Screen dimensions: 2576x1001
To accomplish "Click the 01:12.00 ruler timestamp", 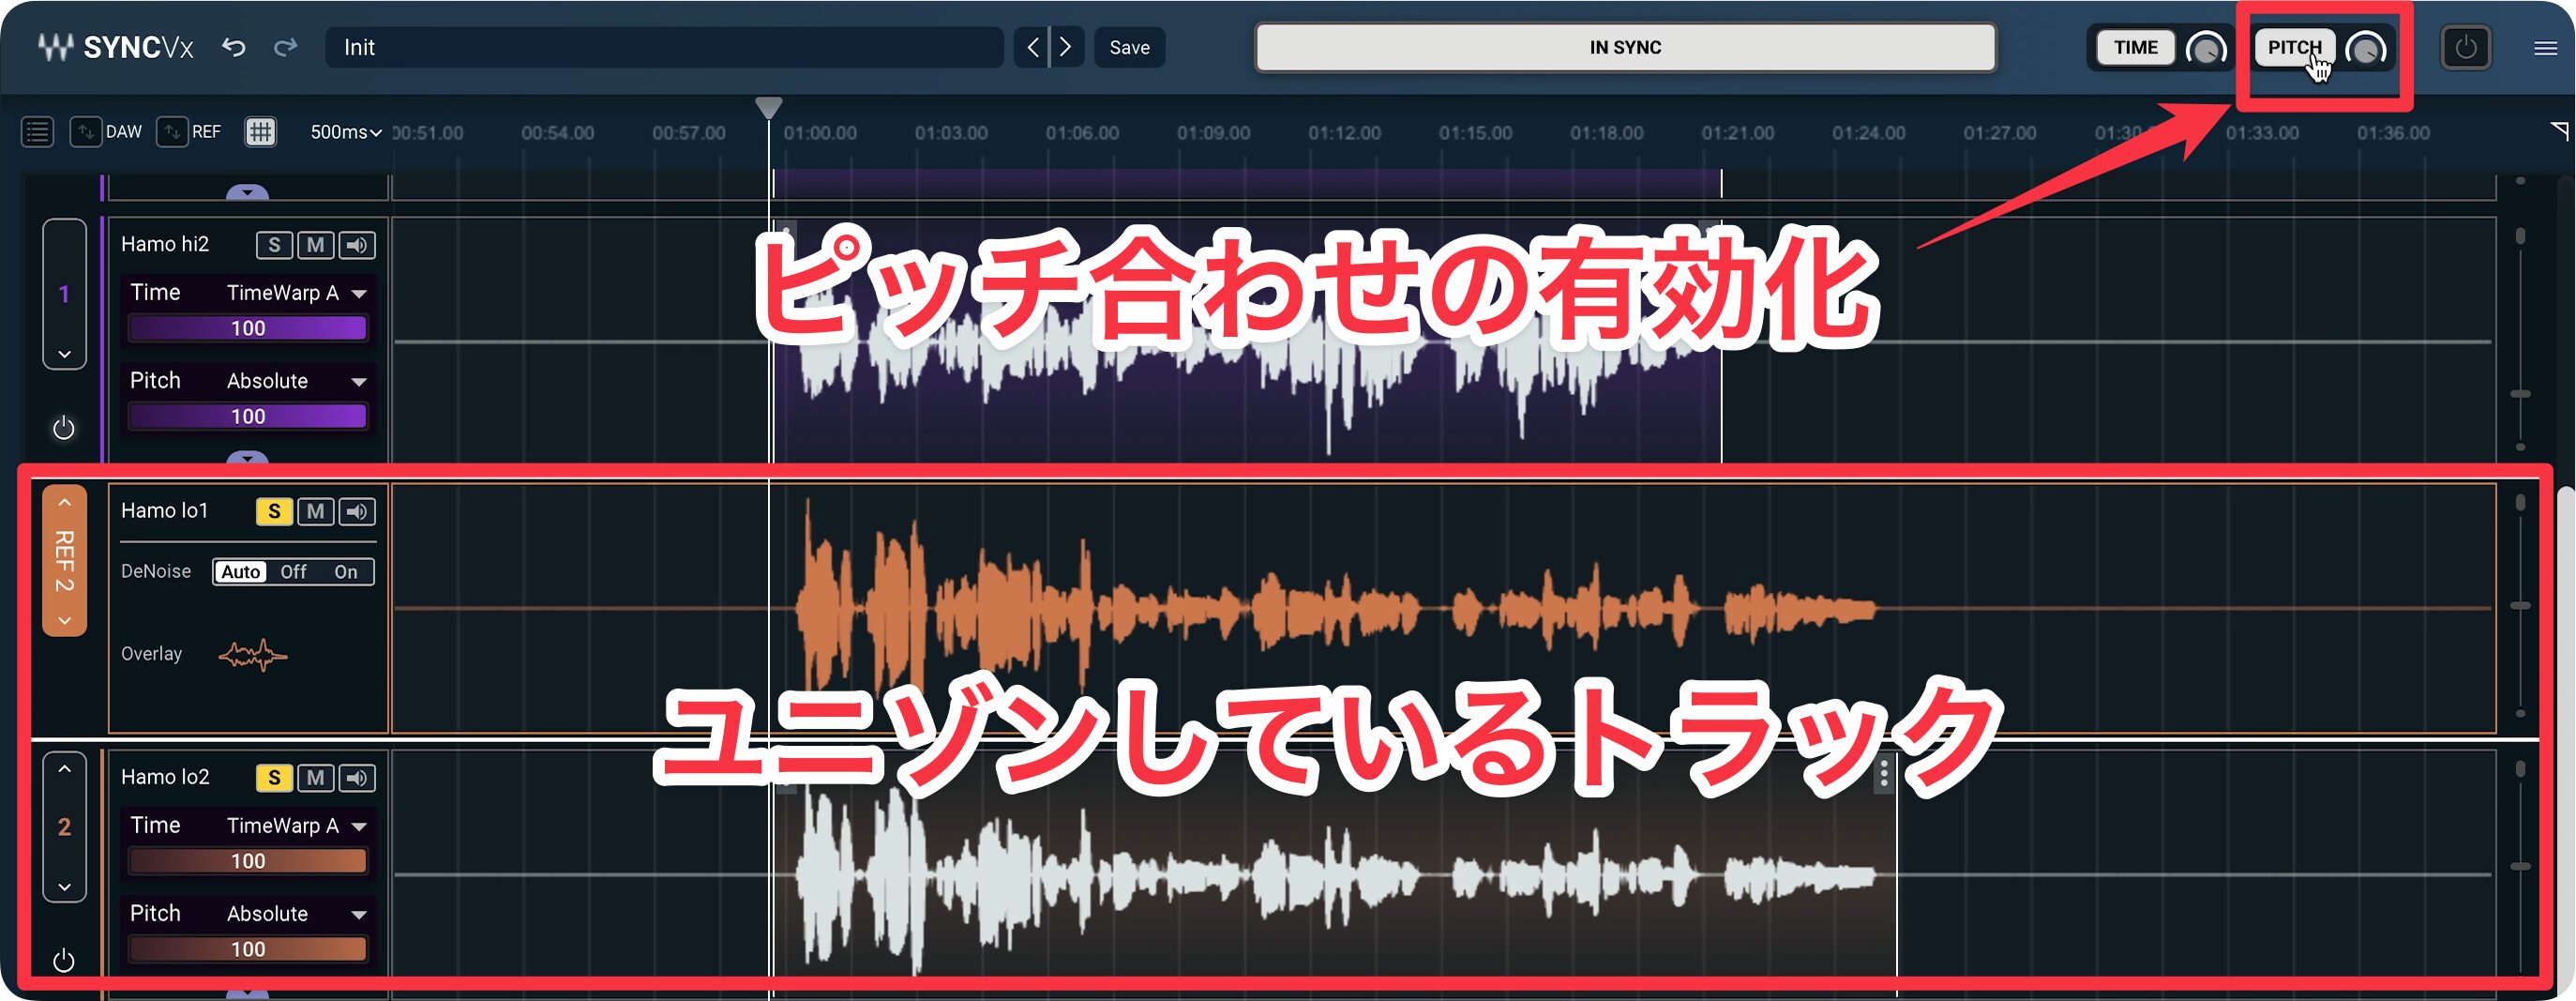I will (x=1344, y=133).
